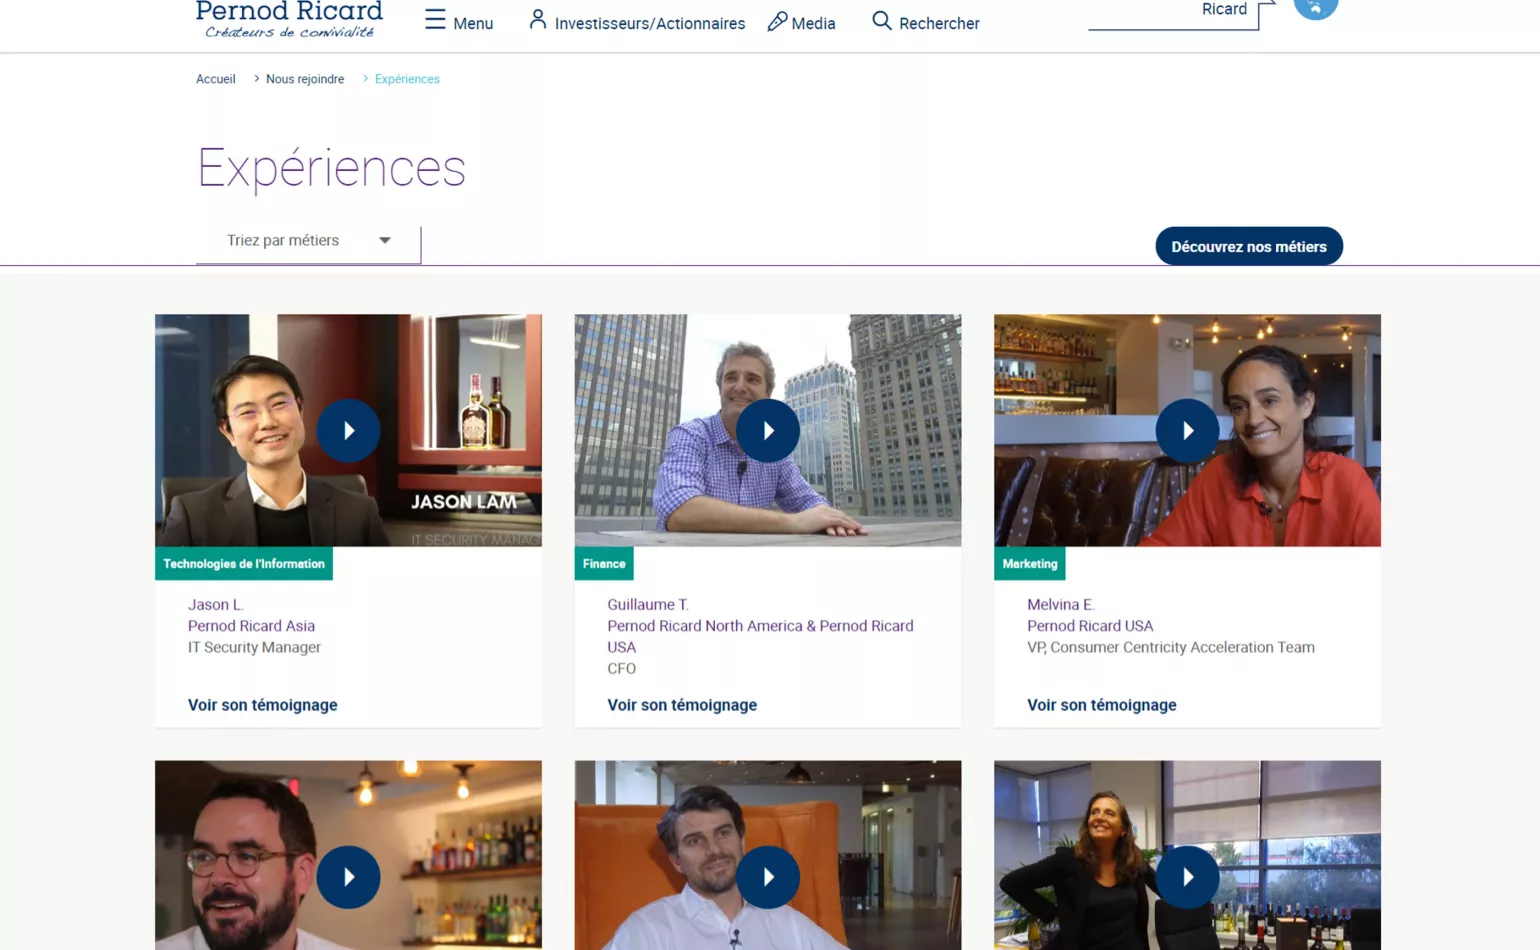Click play button on Melvina E.'s video
The image size is (1540, 950).
(1187, 430)
